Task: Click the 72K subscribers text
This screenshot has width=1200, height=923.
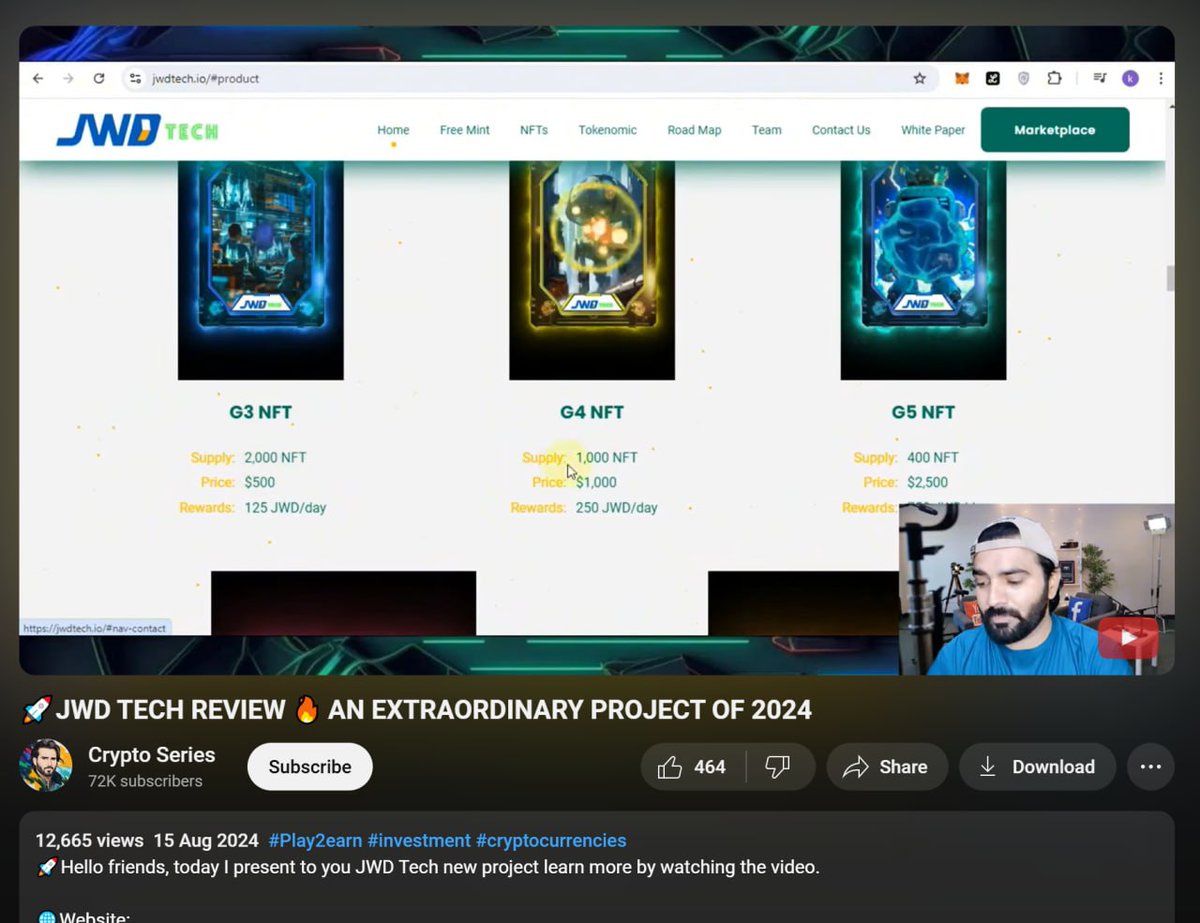Action: [x=145, y=781]
